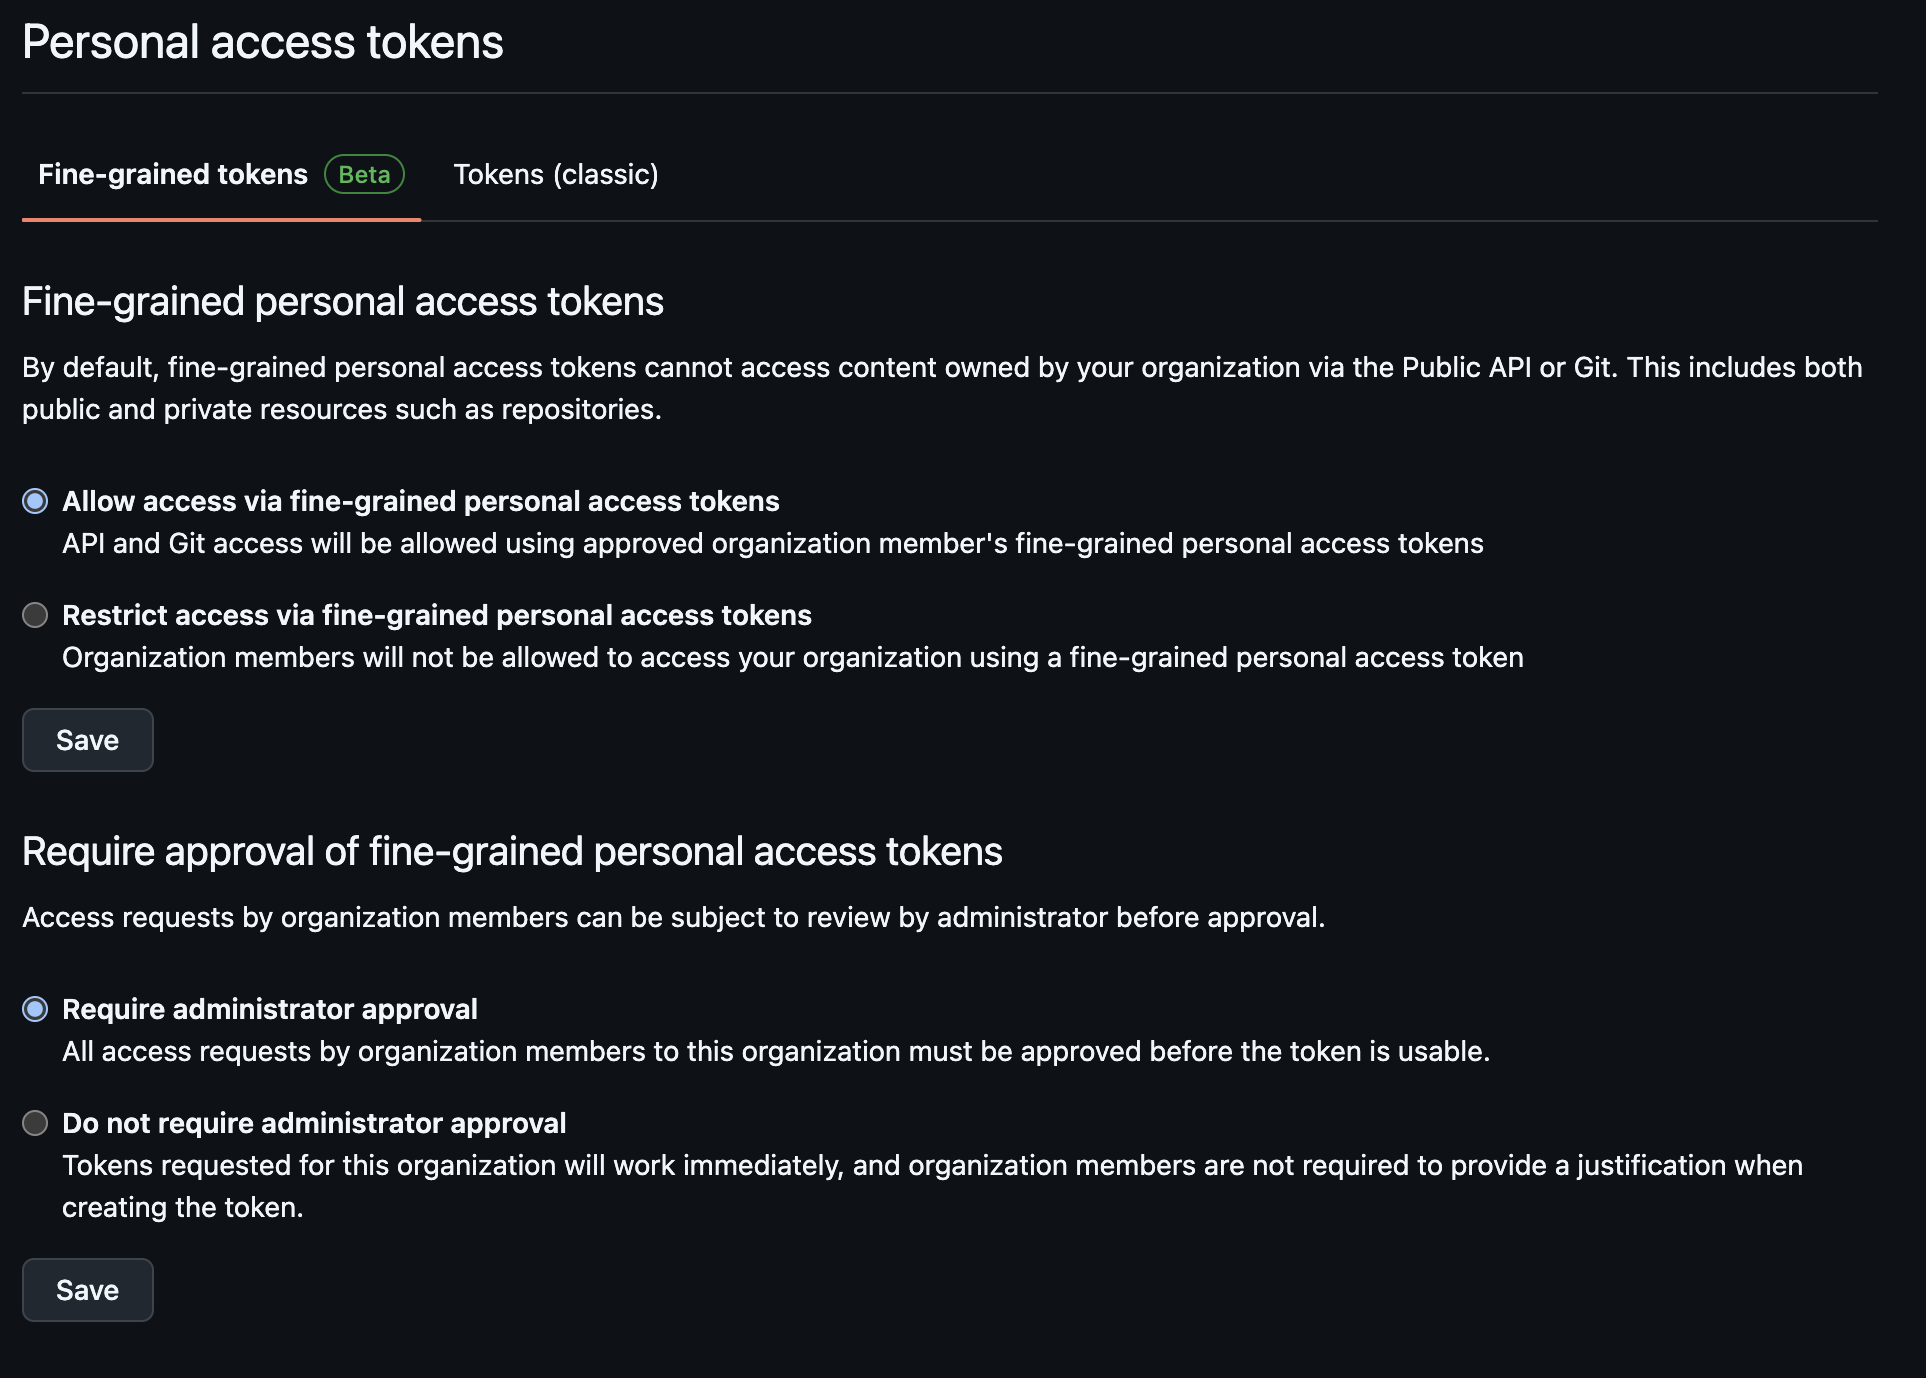1926x1378 pixels.
Task: Click the Do not require approval description text
Action: point(930,1165)
